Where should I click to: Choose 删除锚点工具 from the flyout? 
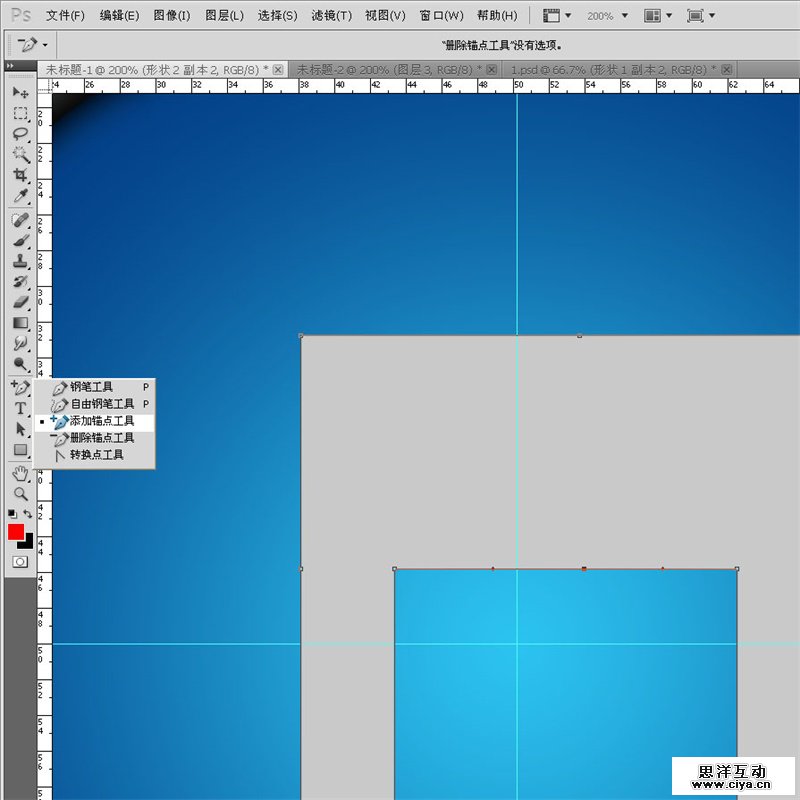click(101, 438)
